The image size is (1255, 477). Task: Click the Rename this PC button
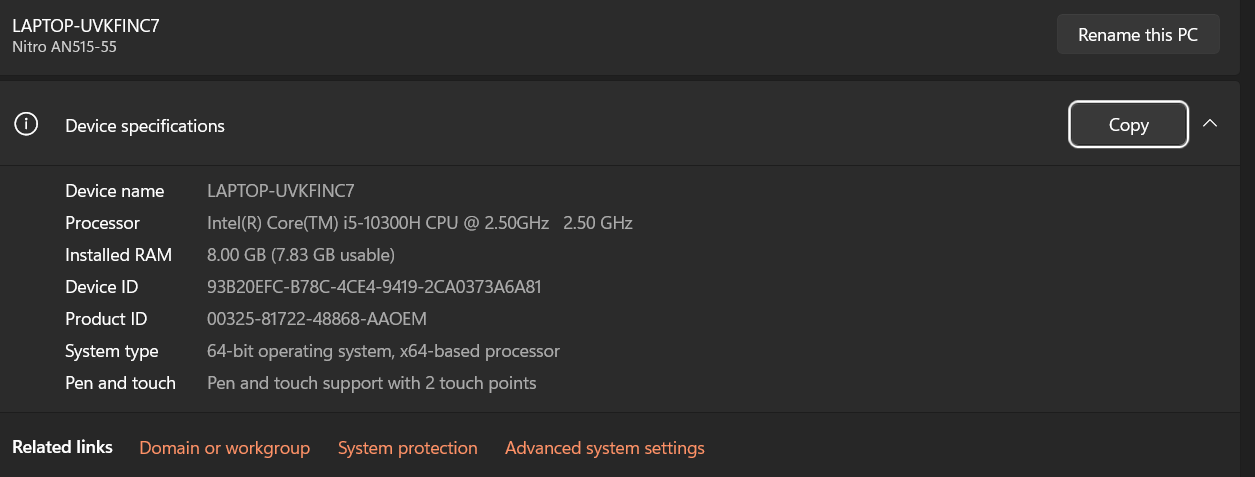pyautogui.click(x=1138, y=35)
